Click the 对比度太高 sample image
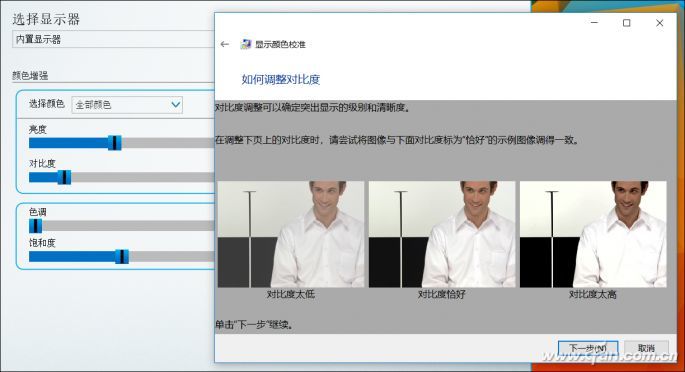 [593, 234]
